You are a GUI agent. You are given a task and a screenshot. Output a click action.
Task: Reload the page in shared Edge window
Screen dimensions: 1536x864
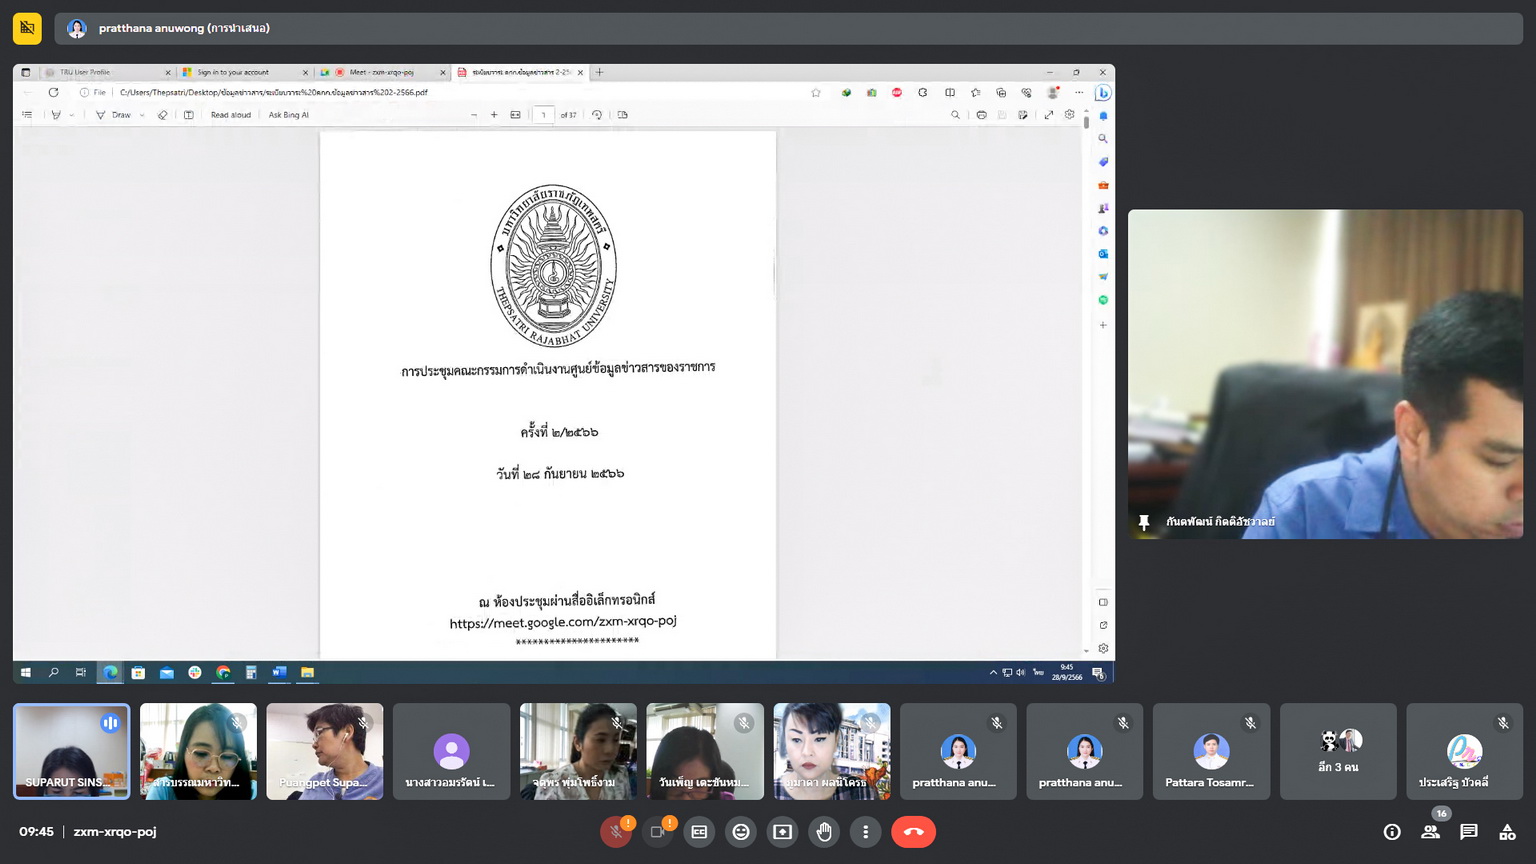click(53, 92)
